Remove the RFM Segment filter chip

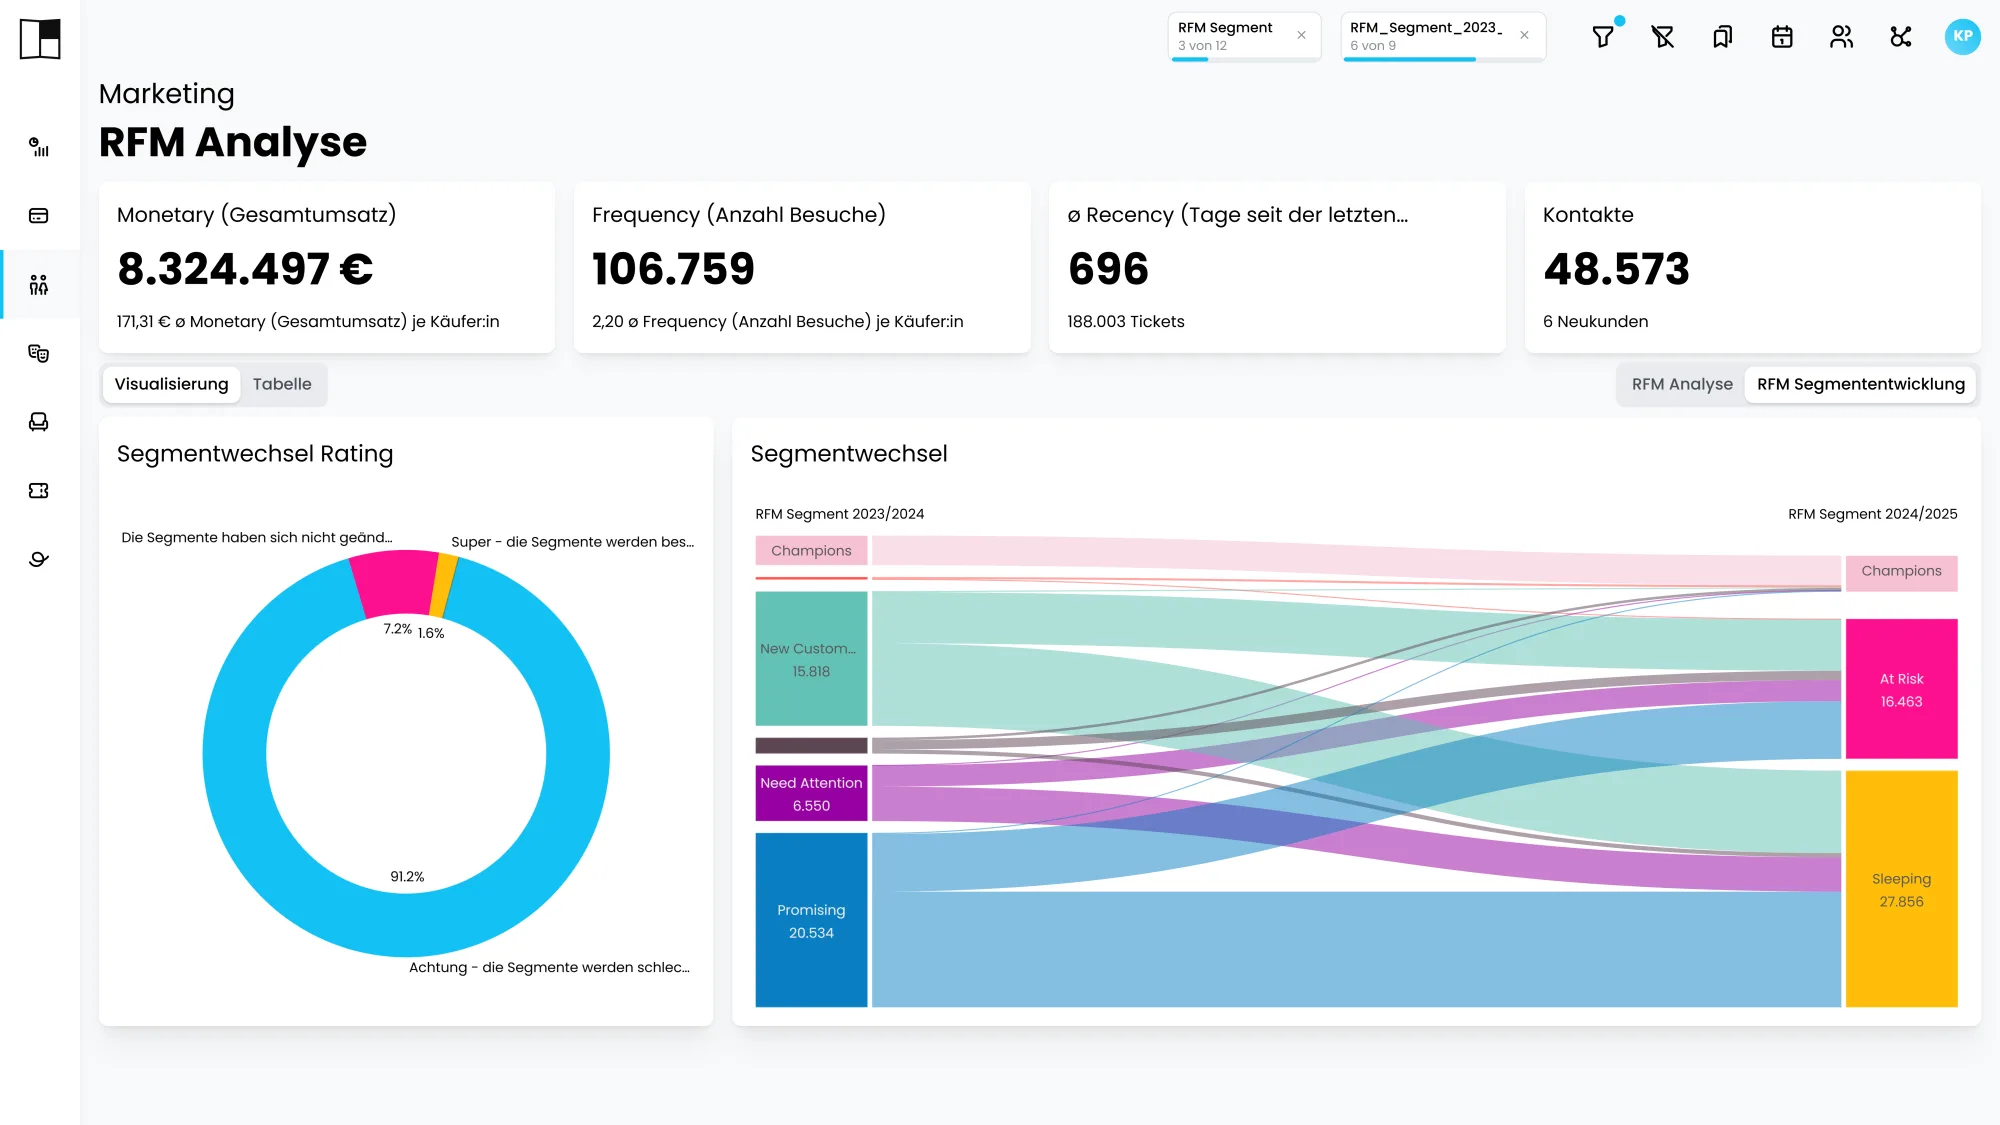pos(1301,35)
